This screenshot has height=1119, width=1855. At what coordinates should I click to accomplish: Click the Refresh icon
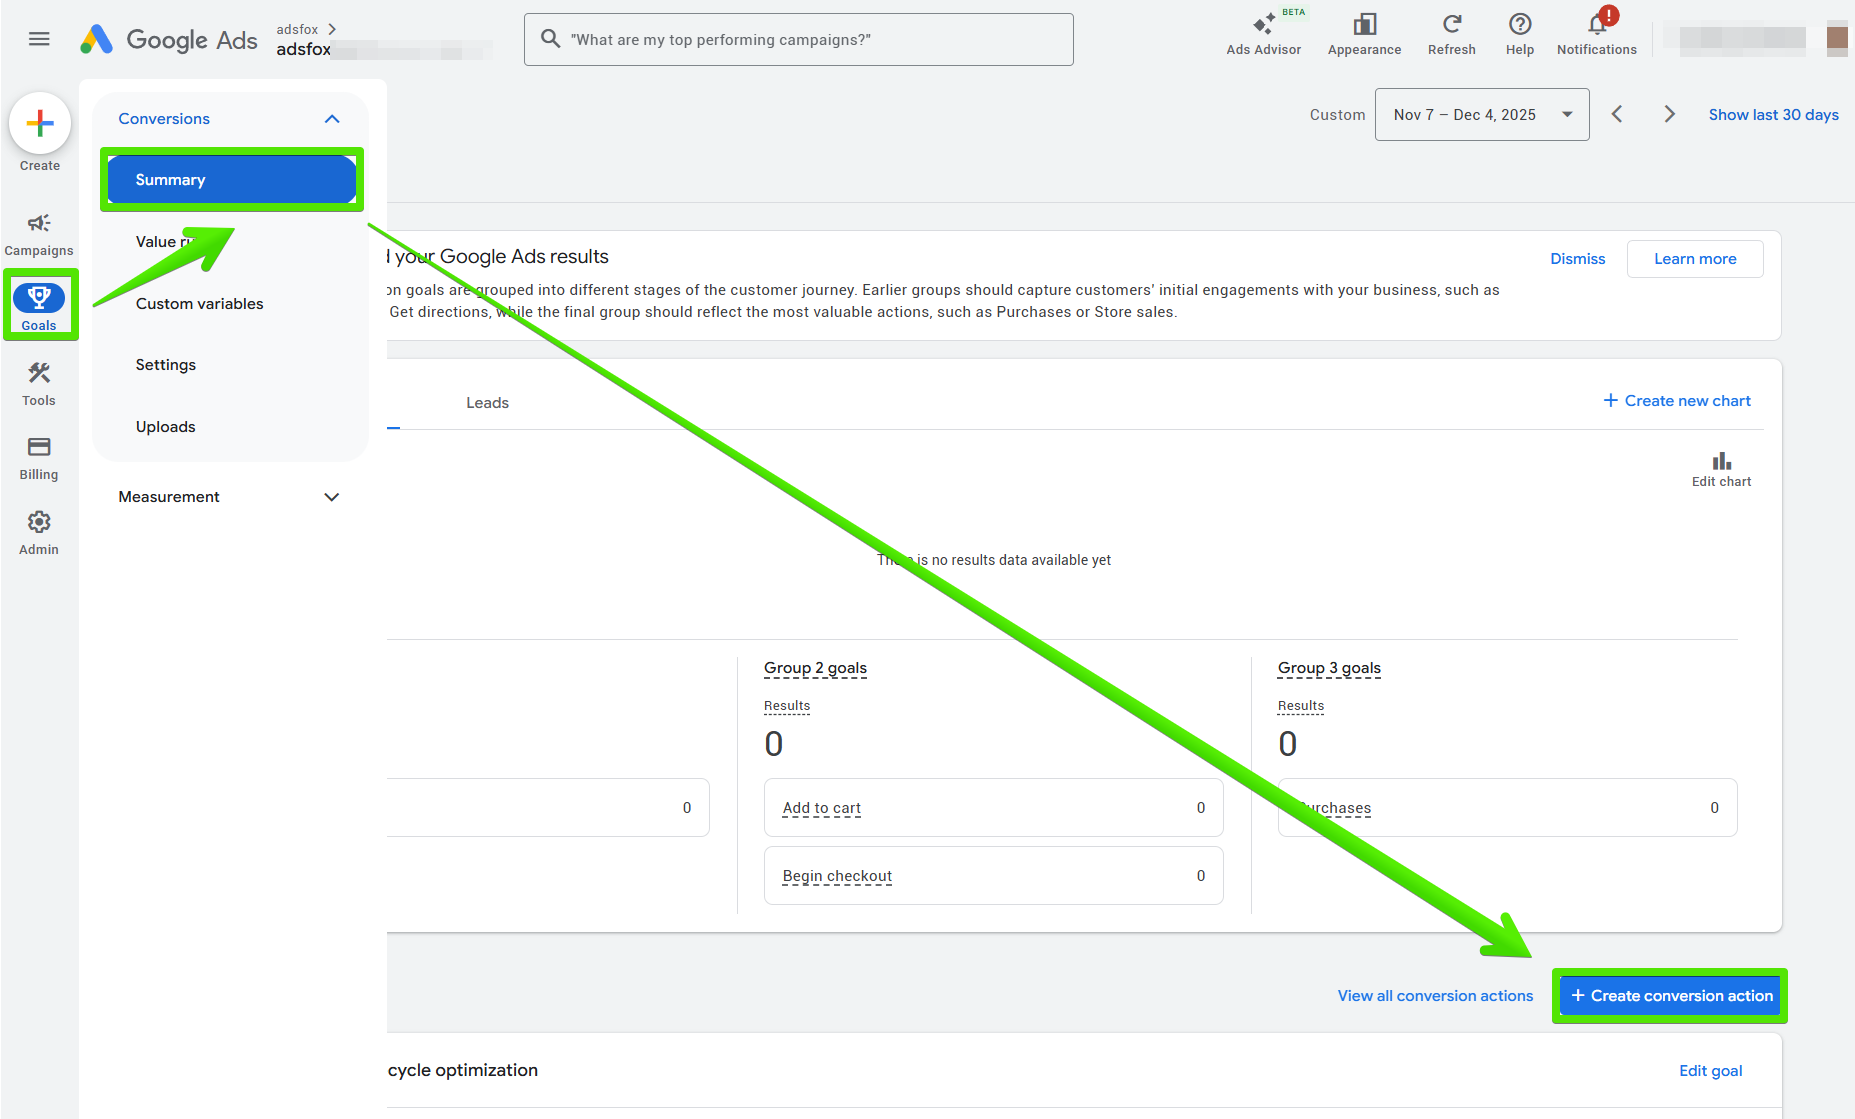1451,34
